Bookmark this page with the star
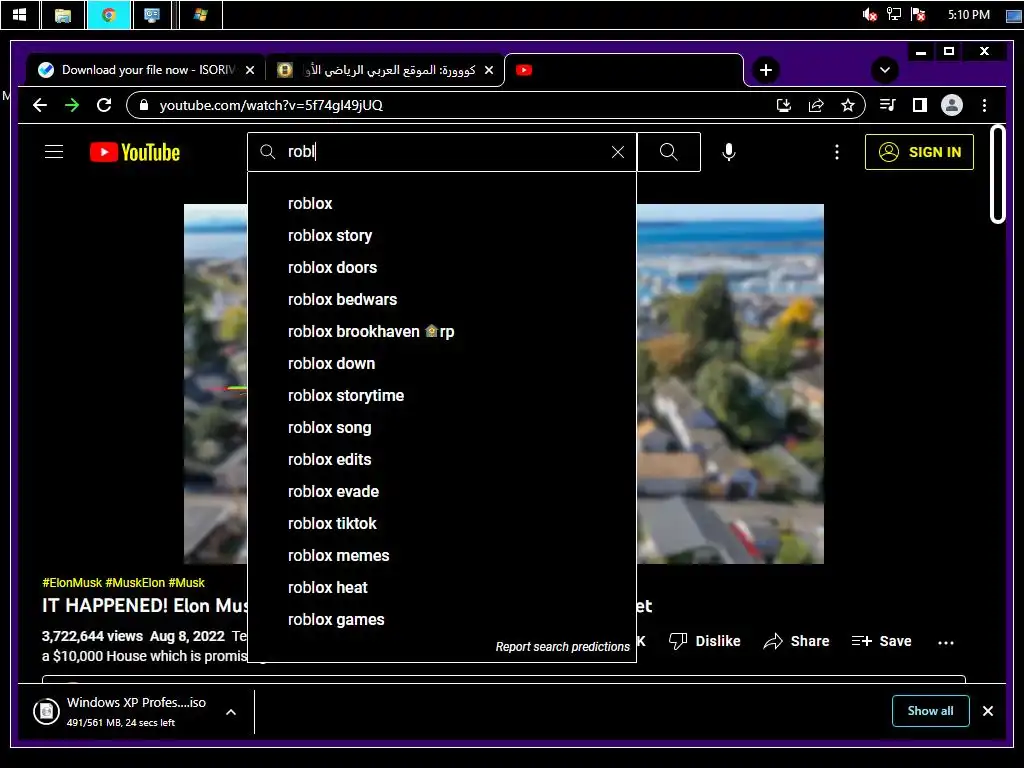 click(848, 105)
